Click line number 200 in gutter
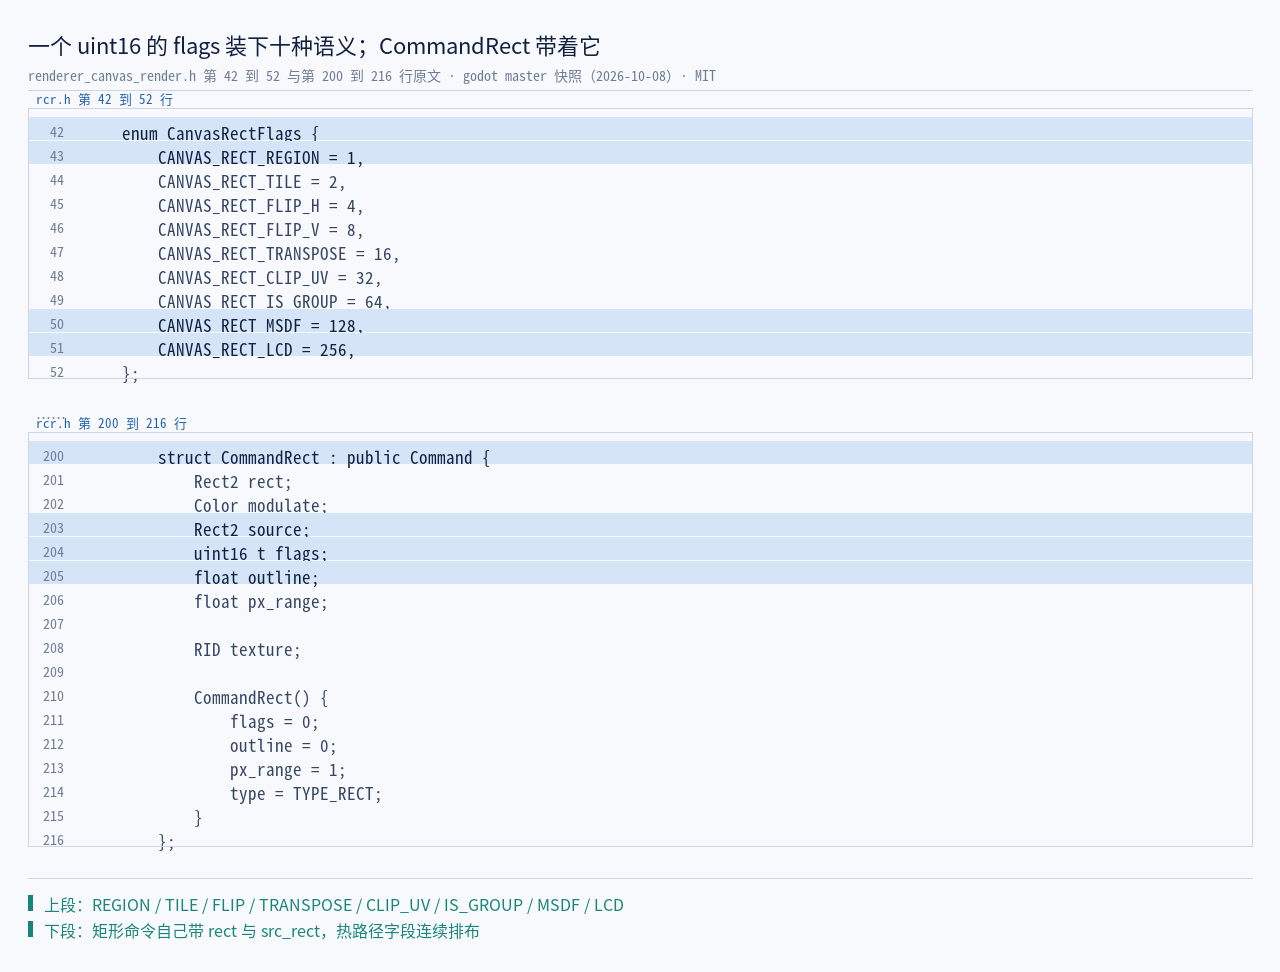The height and width of the screenshot is (972, 1280). pyautogui.click(x=53, y=456)
